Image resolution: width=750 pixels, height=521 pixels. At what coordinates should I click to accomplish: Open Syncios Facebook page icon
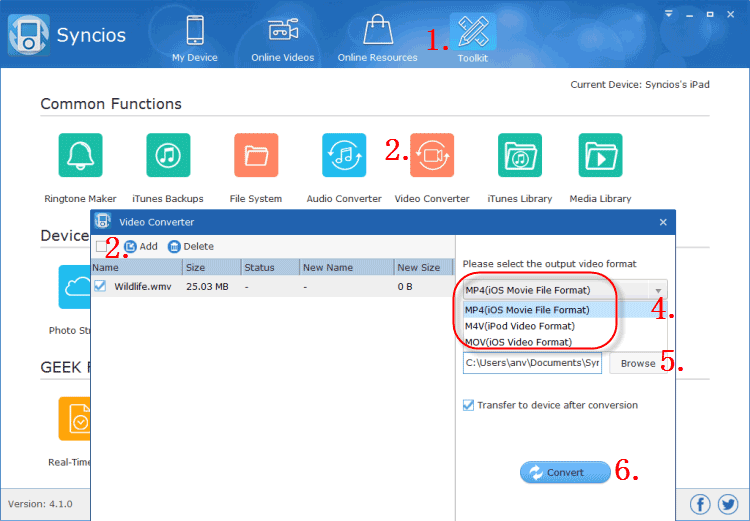coord(700,504)
